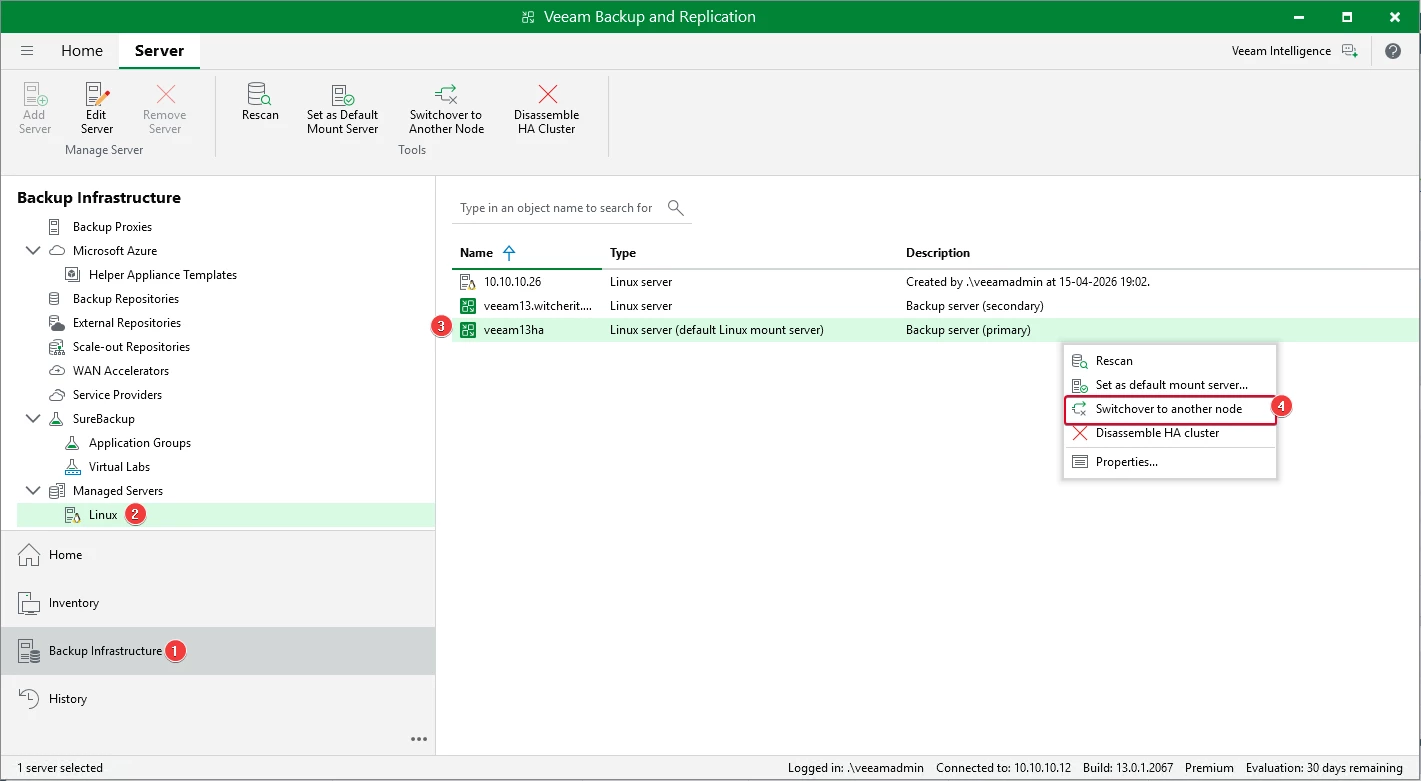Select Service Providers in the tree

click(117, 395)
